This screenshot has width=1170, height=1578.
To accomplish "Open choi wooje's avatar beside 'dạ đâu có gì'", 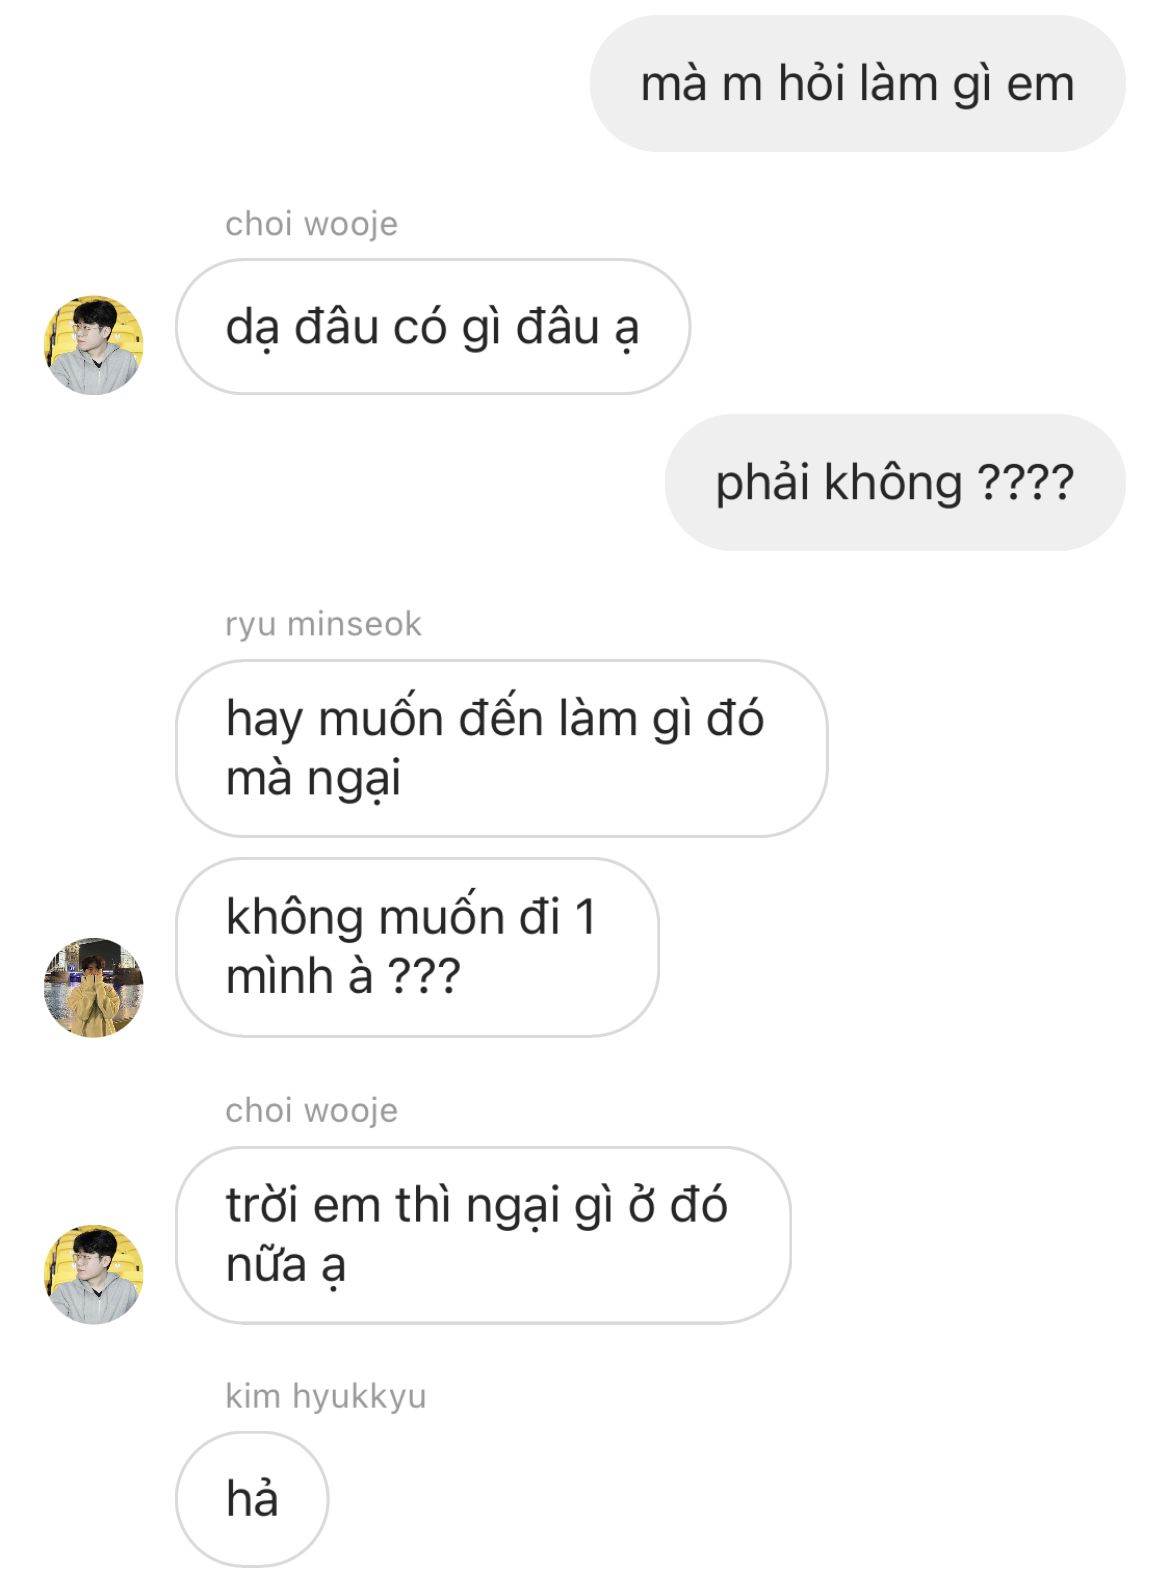I will (94, 345).
